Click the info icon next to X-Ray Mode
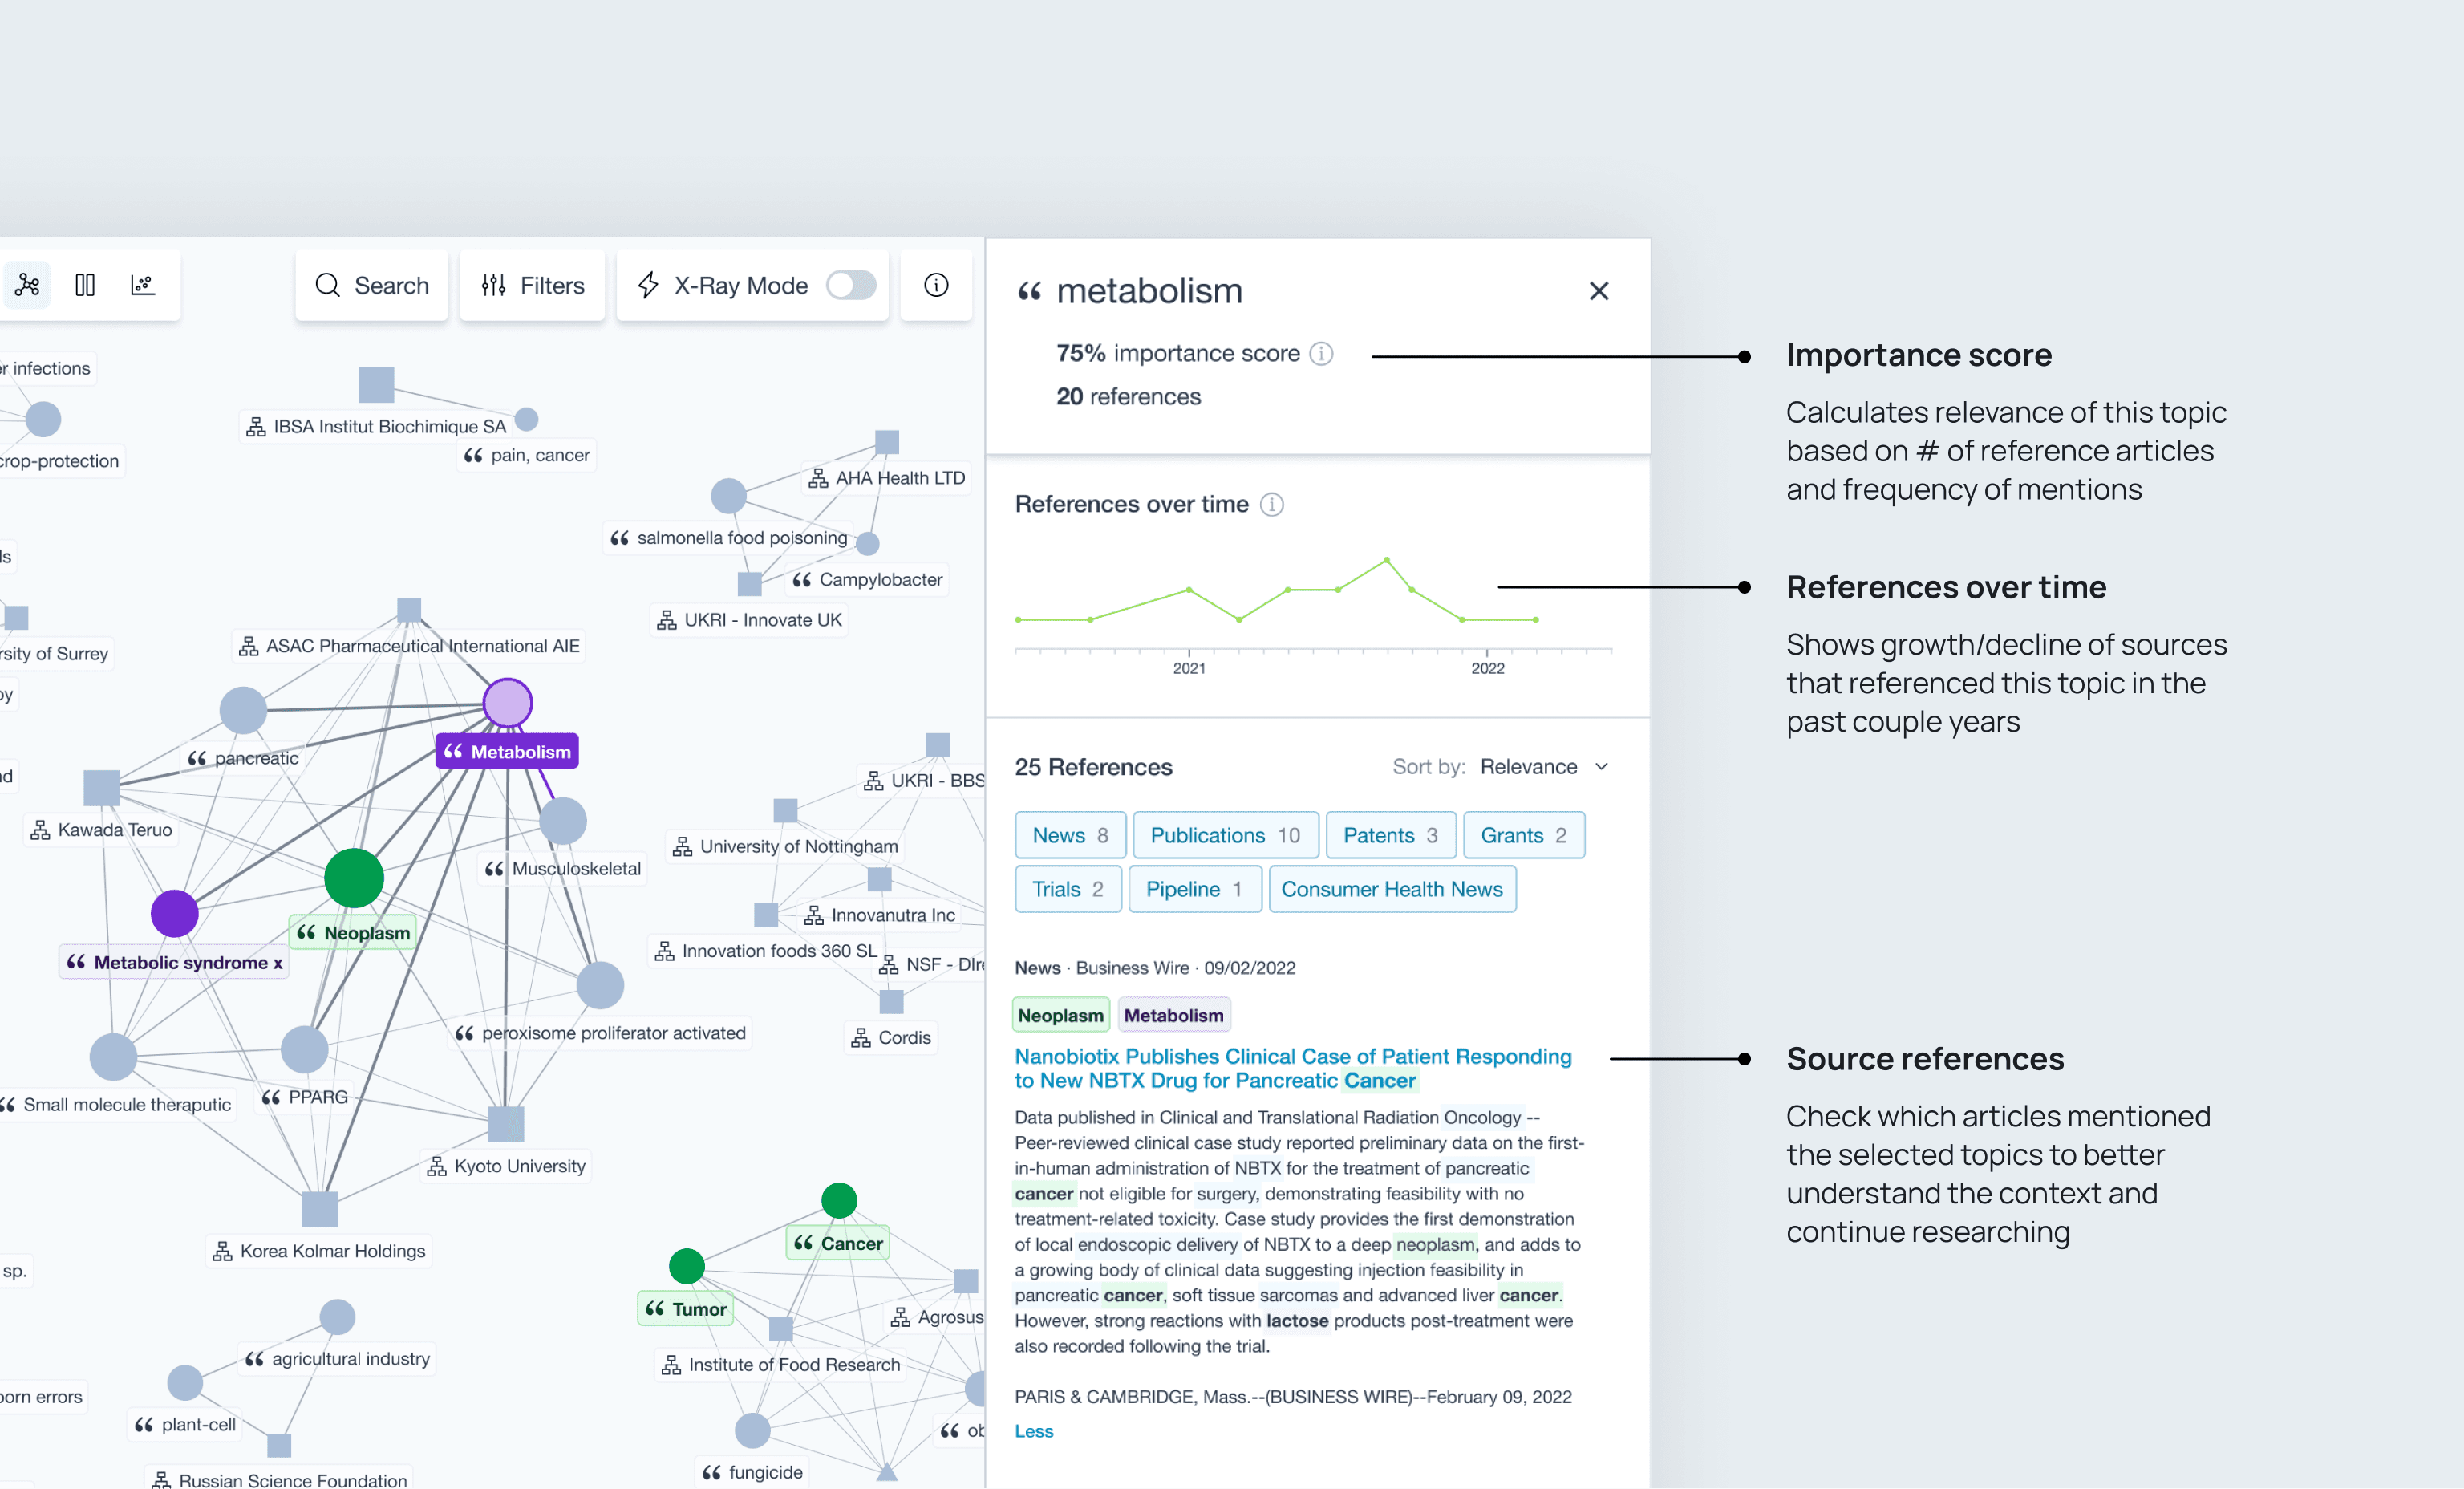 click(935, 285)
